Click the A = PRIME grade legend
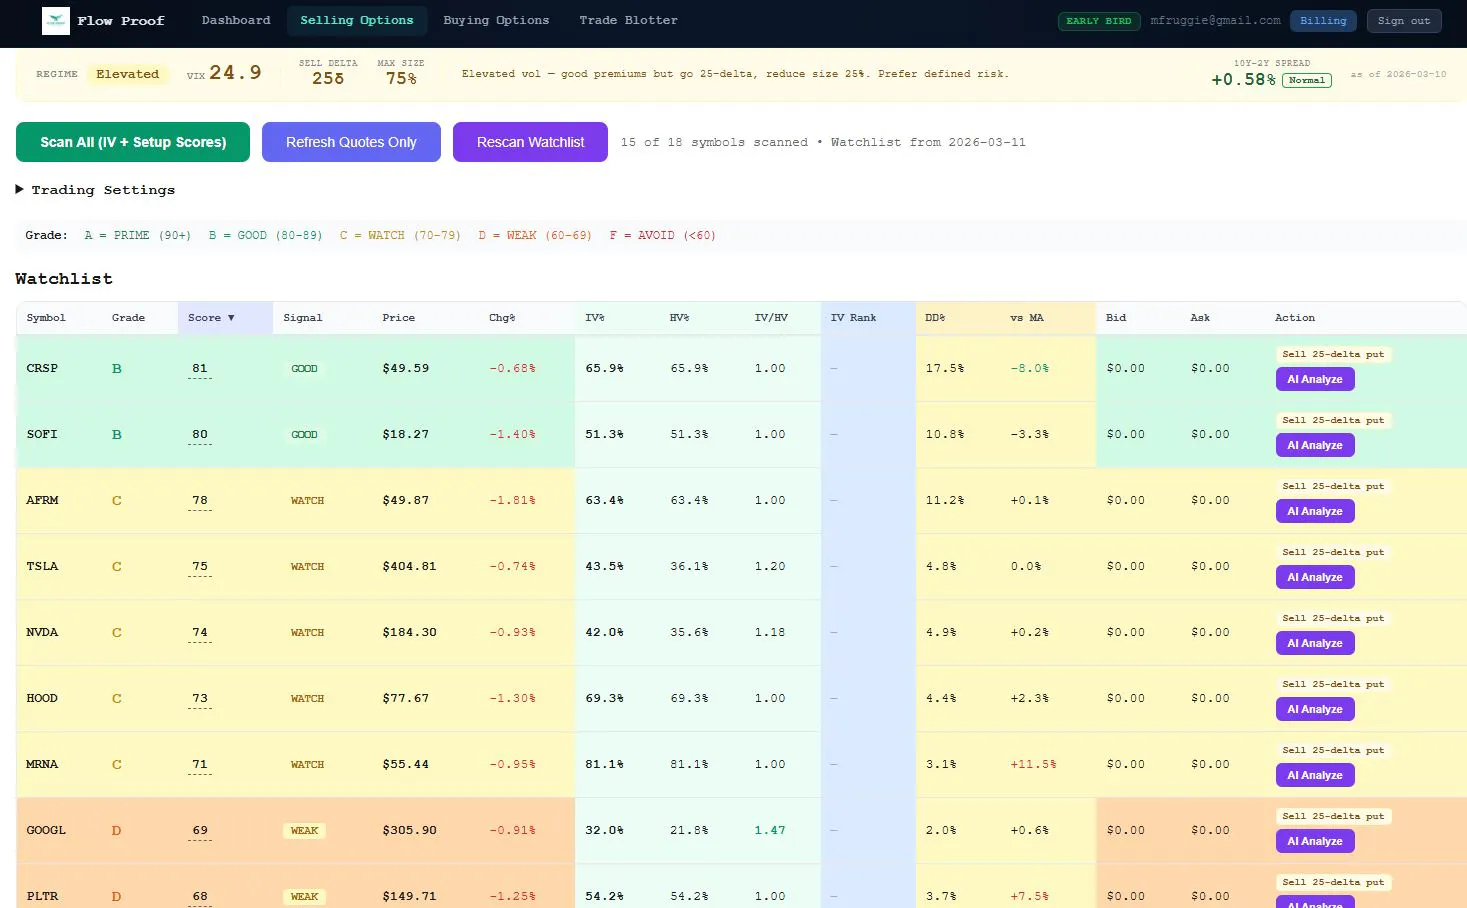The image size is (1467, 908). coord(137,236)
